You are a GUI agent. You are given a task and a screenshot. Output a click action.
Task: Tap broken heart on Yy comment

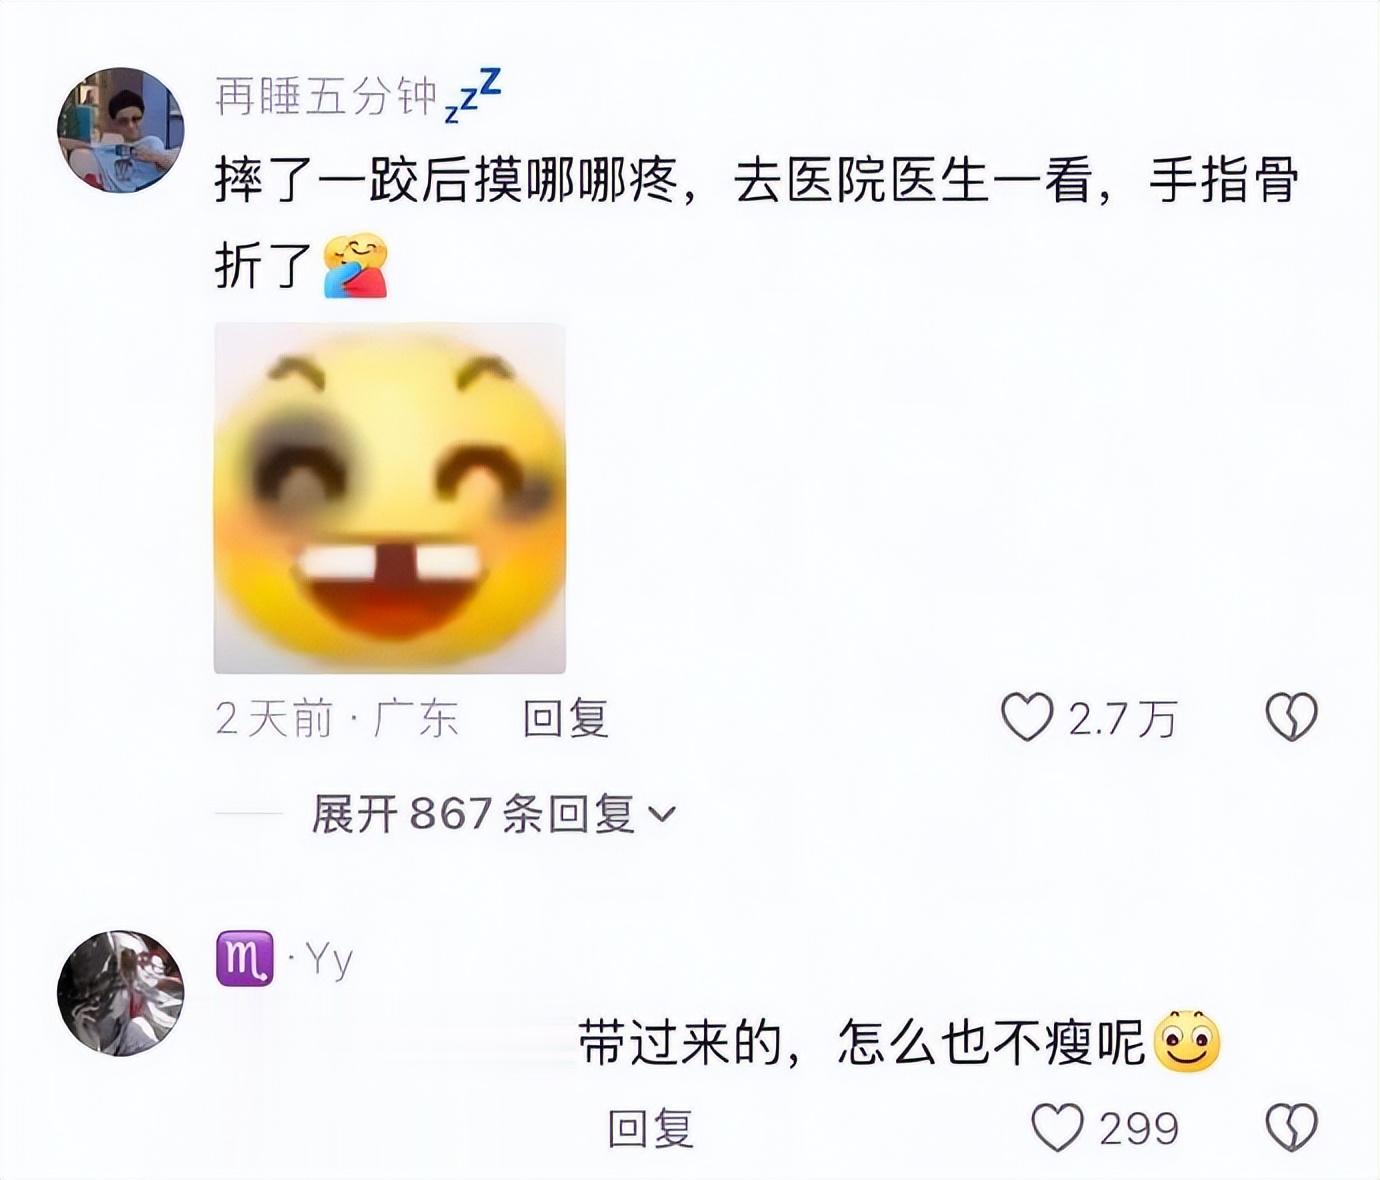[1292, 1128]
